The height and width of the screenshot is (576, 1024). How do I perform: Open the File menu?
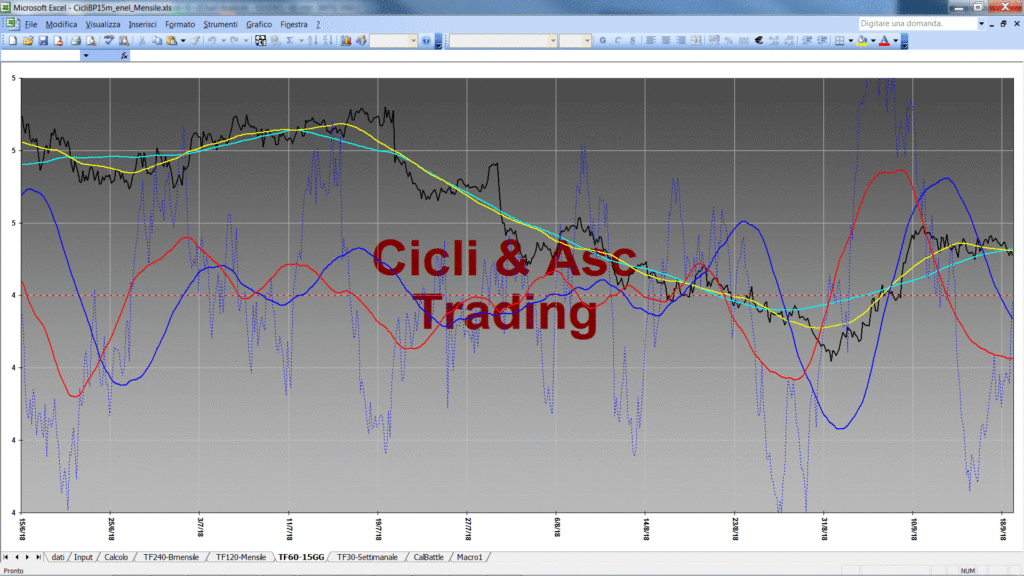[x=31, y=24]
